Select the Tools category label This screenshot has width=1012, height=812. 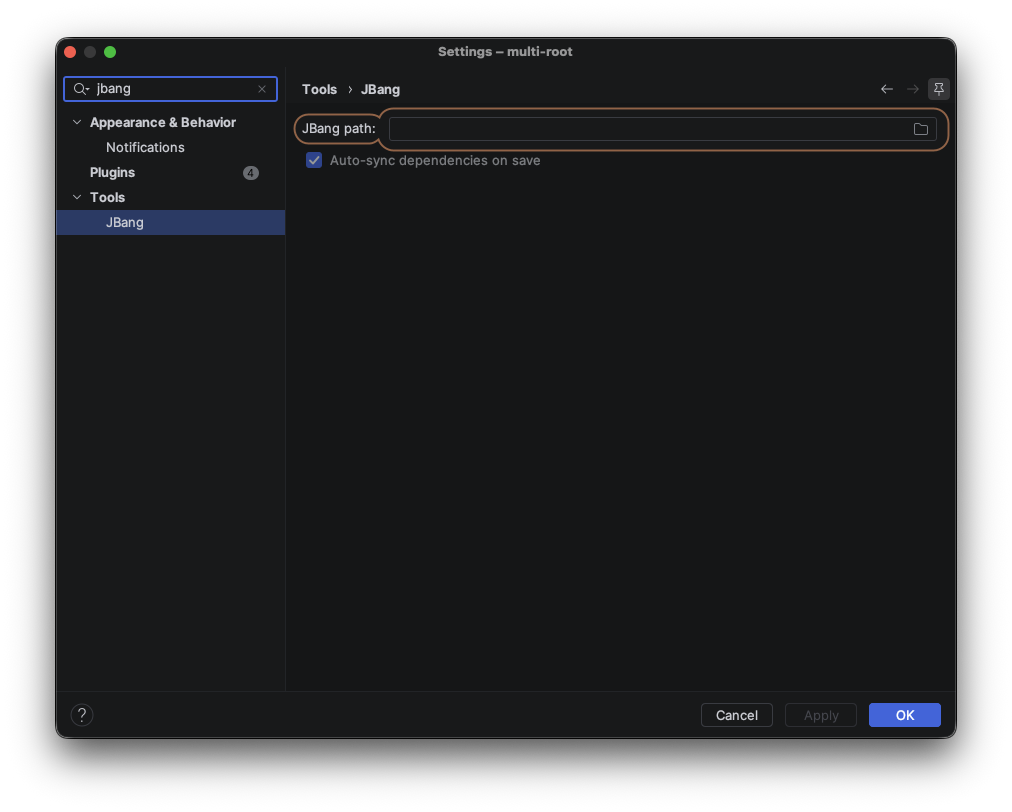[x=107, y=197]
